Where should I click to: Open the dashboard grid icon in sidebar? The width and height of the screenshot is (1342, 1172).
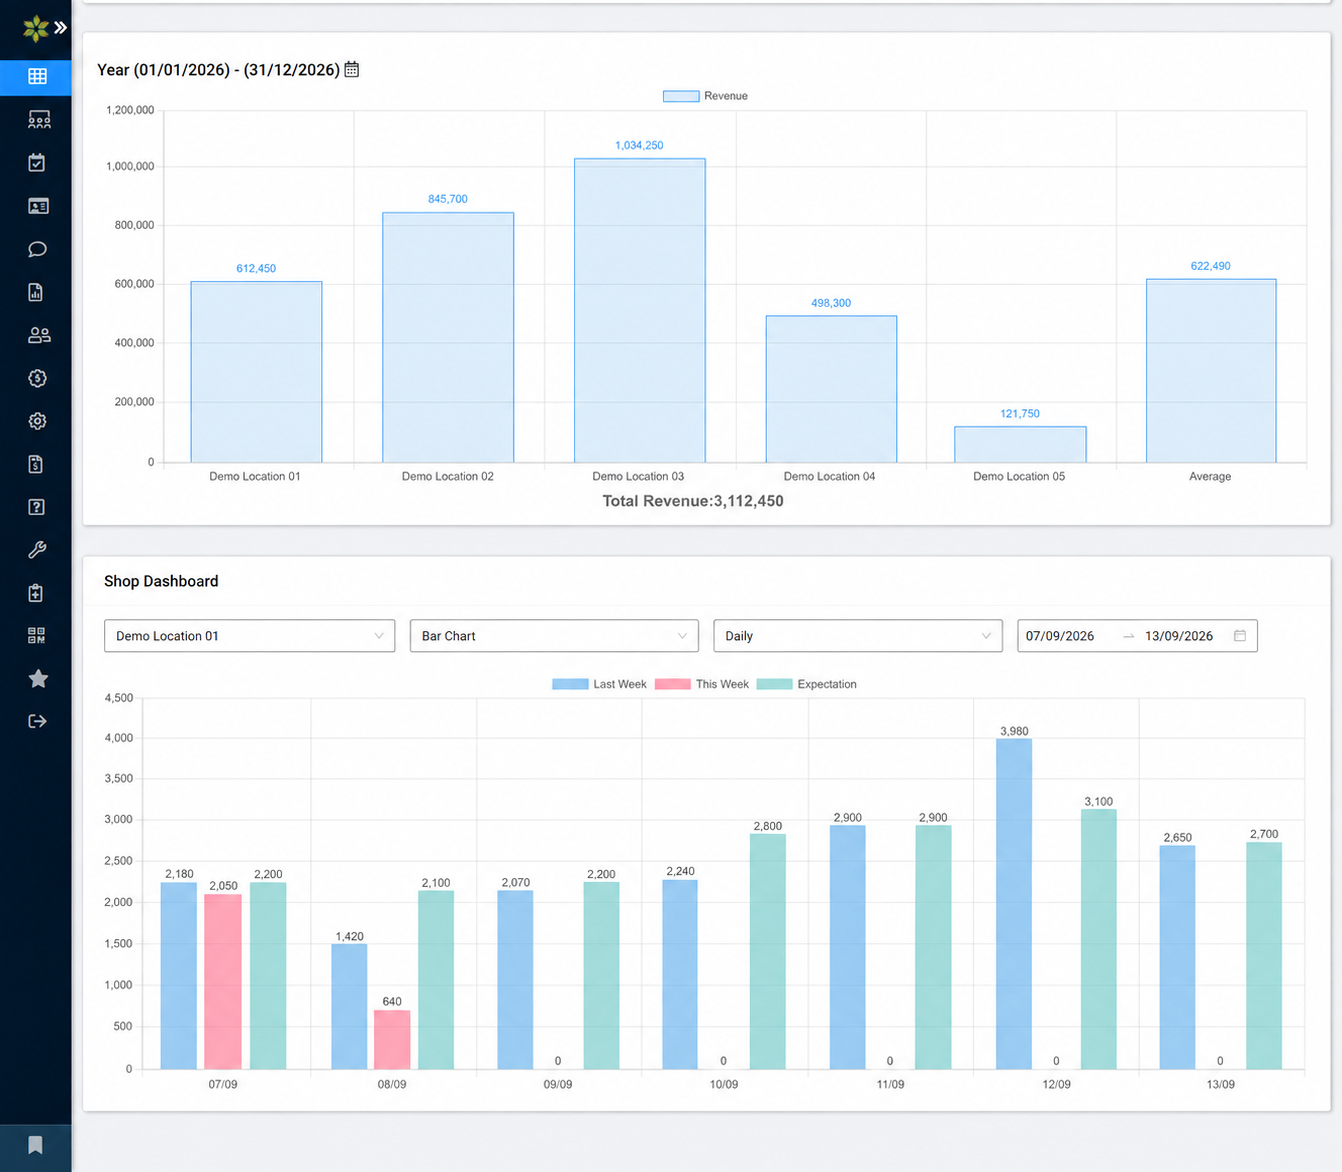(x=37, y=76)
